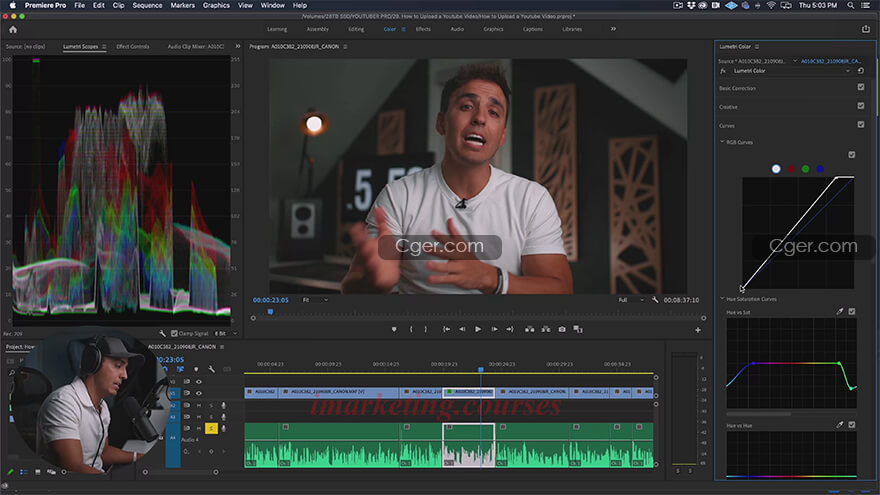Show hidden source panel tabs chevron
Image resolution: width=880 pixels, height=495 pixels.
[237, 46]
